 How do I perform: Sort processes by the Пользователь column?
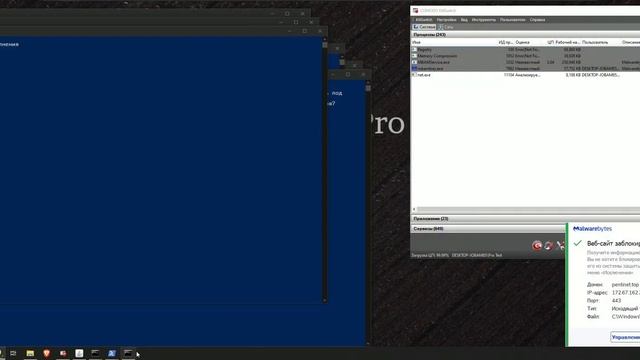[595, 42]
